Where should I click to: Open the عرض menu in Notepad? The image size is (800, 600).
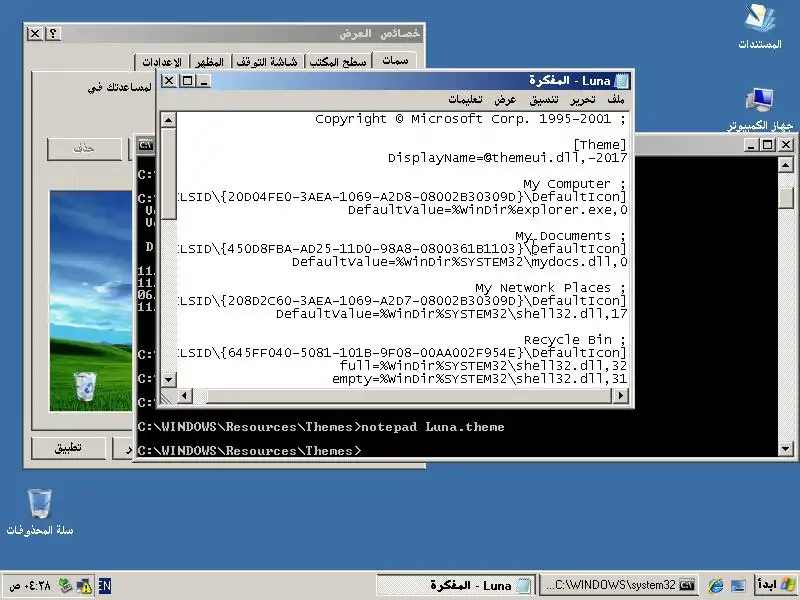coord(505,99)
